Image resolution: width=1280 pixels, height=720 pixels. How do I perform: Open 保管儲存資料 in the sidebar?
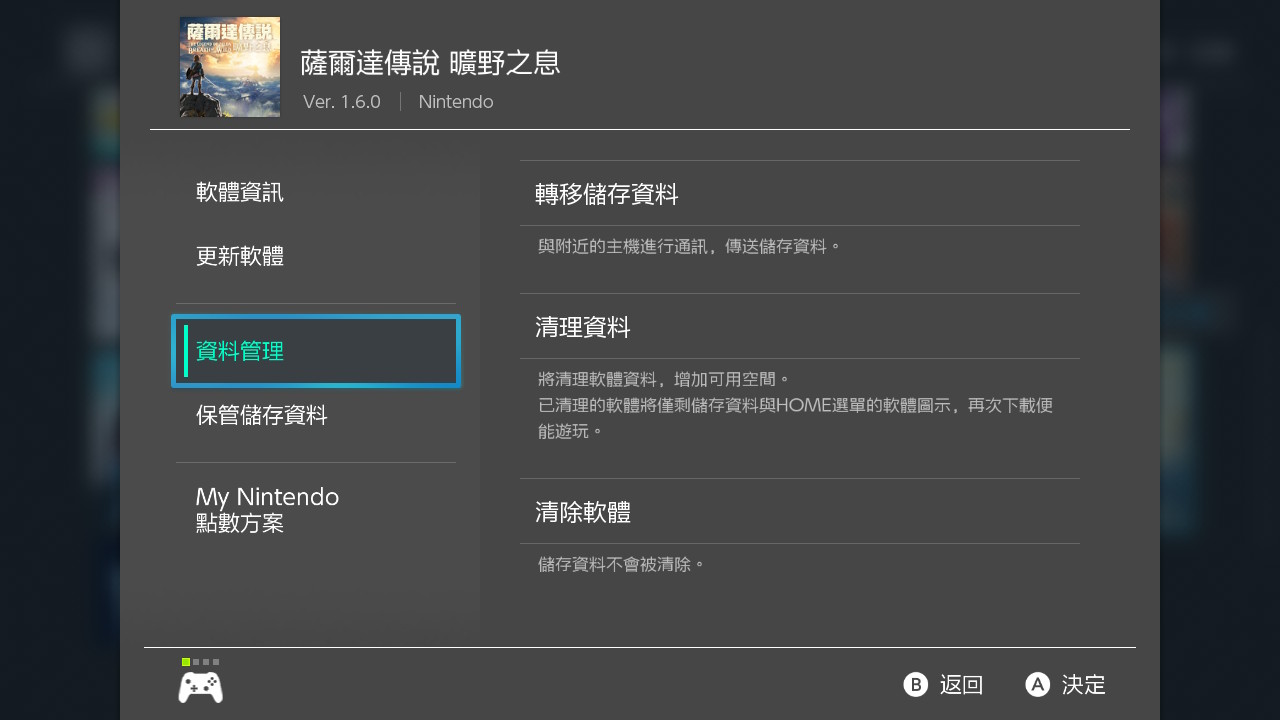click(x=315, y=415)
